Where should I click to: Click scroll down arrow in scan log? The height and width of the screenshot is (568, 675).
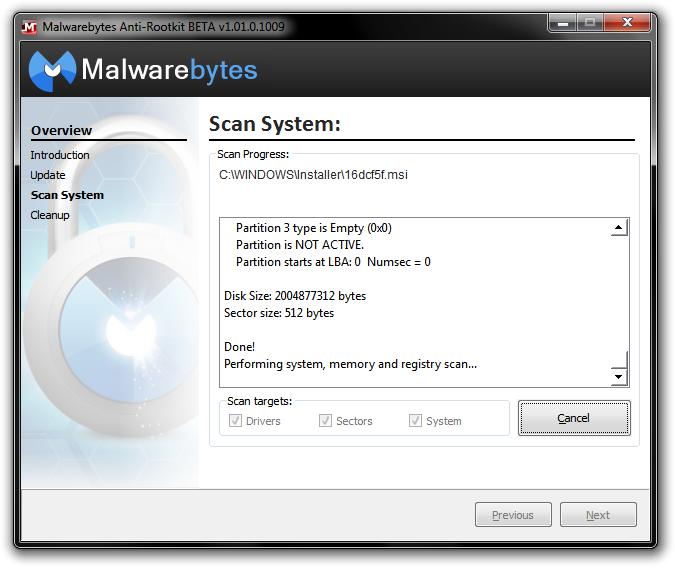point(619,377)
